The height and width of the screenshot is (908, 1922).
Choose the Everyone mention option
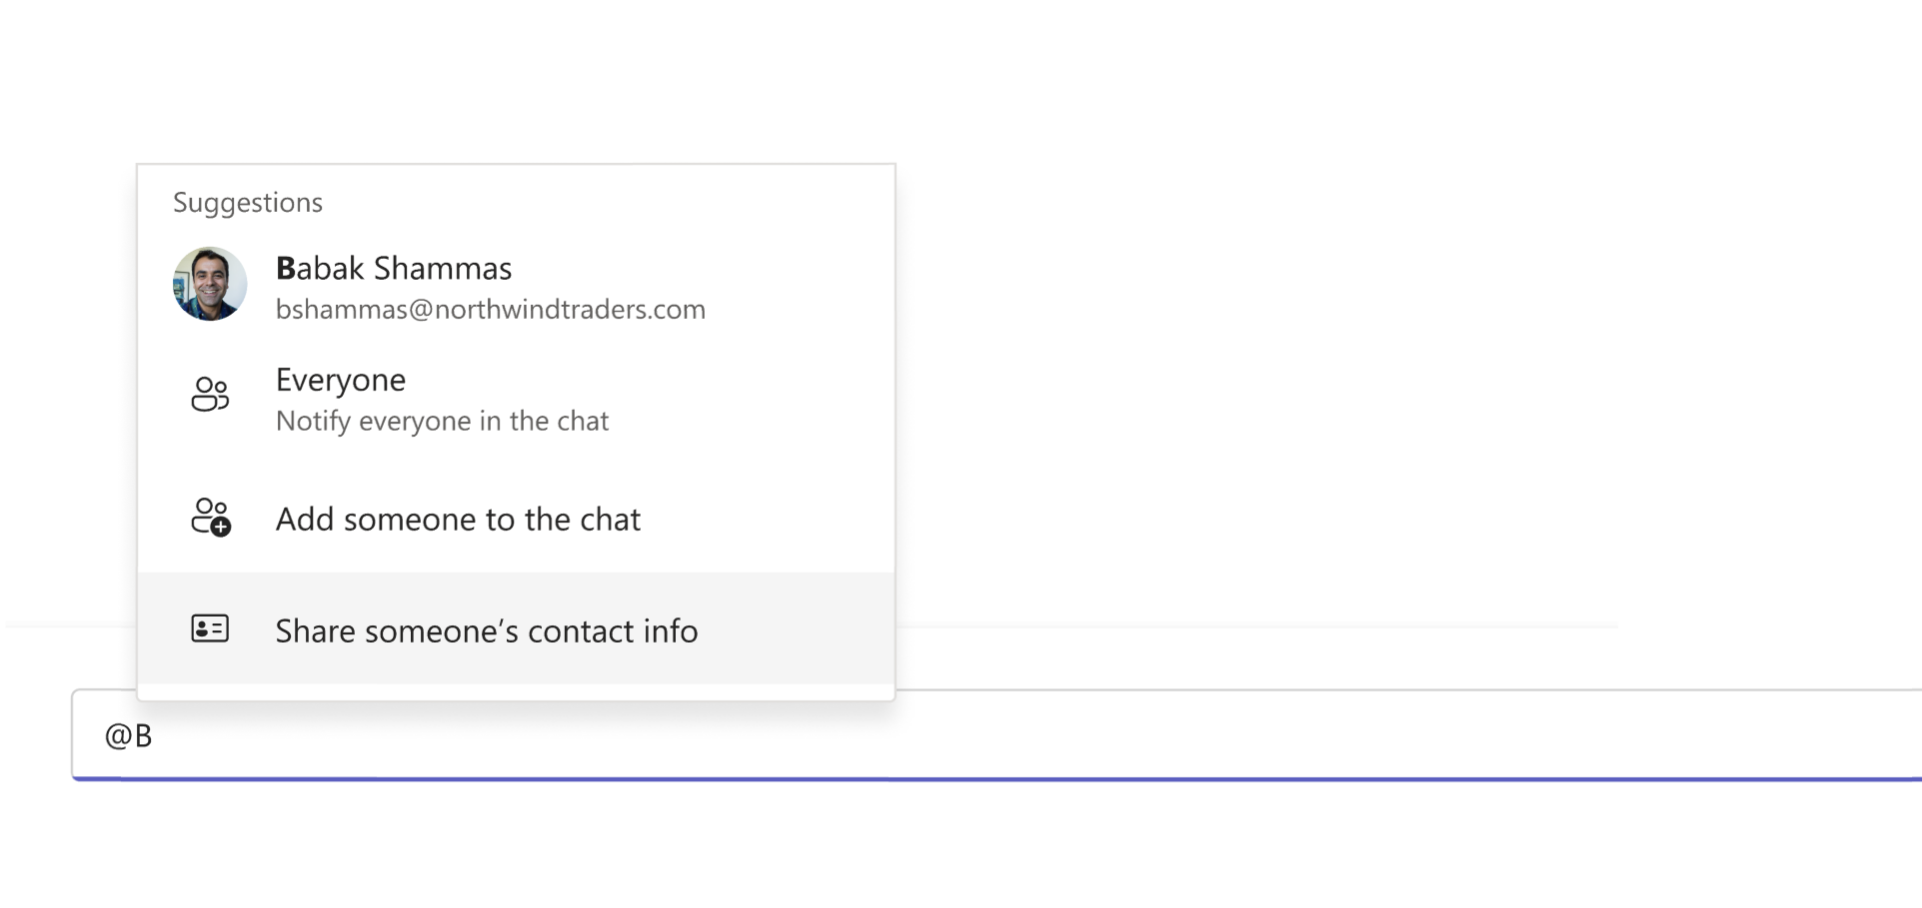coord(341,380)
